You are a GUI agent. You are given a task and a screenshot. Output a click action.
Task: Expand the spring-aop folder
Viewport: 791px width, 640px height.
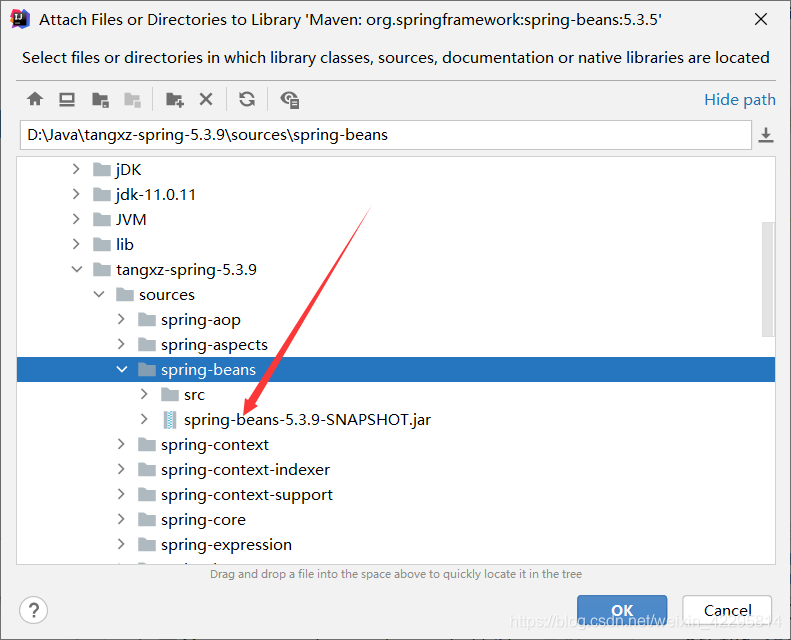pos(121,319)
